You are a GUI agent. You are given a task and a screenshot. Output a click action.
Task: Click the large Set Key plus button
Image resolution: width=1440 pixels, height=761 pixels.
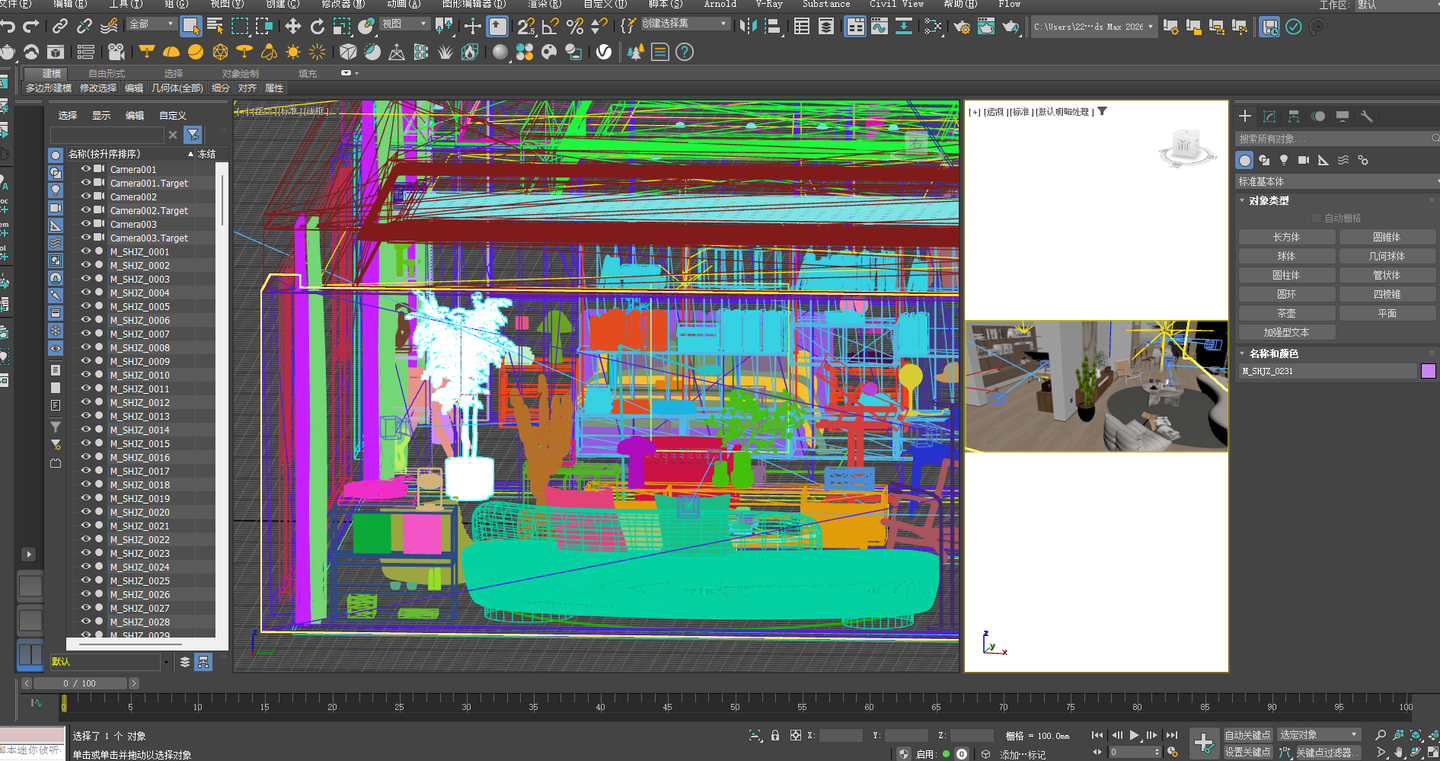click(1205, 743)
